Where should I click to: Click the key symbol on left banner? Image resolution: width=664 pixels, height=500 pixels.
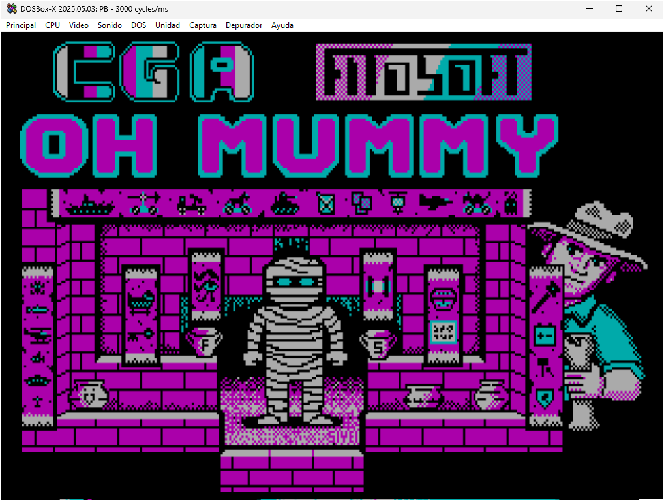141,335
